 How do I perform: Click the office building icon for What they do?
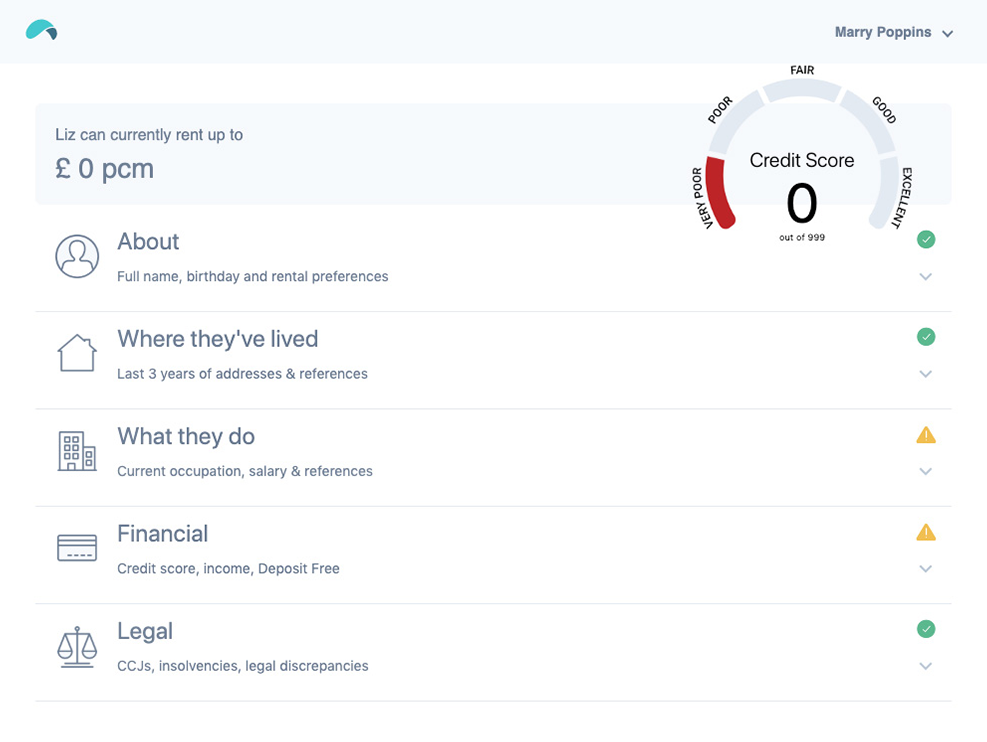(77, 452)
